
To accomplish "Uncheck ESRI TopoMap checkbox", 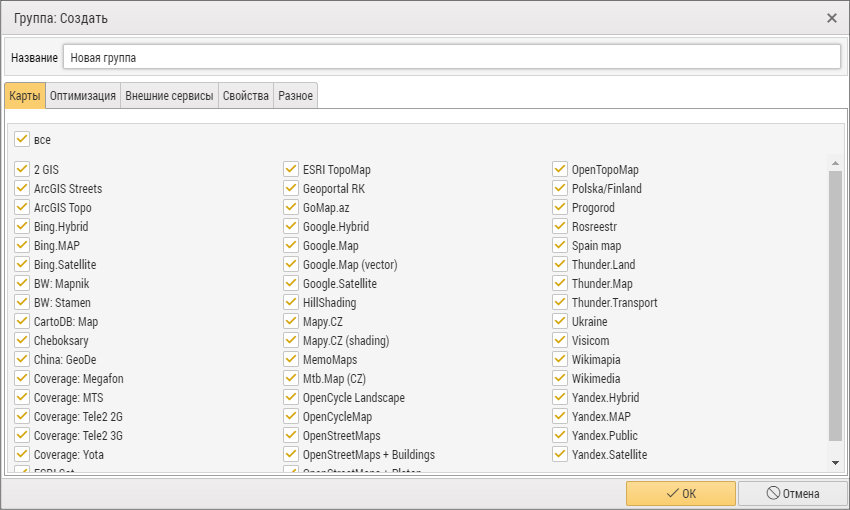I will click(x=291, y=169).
